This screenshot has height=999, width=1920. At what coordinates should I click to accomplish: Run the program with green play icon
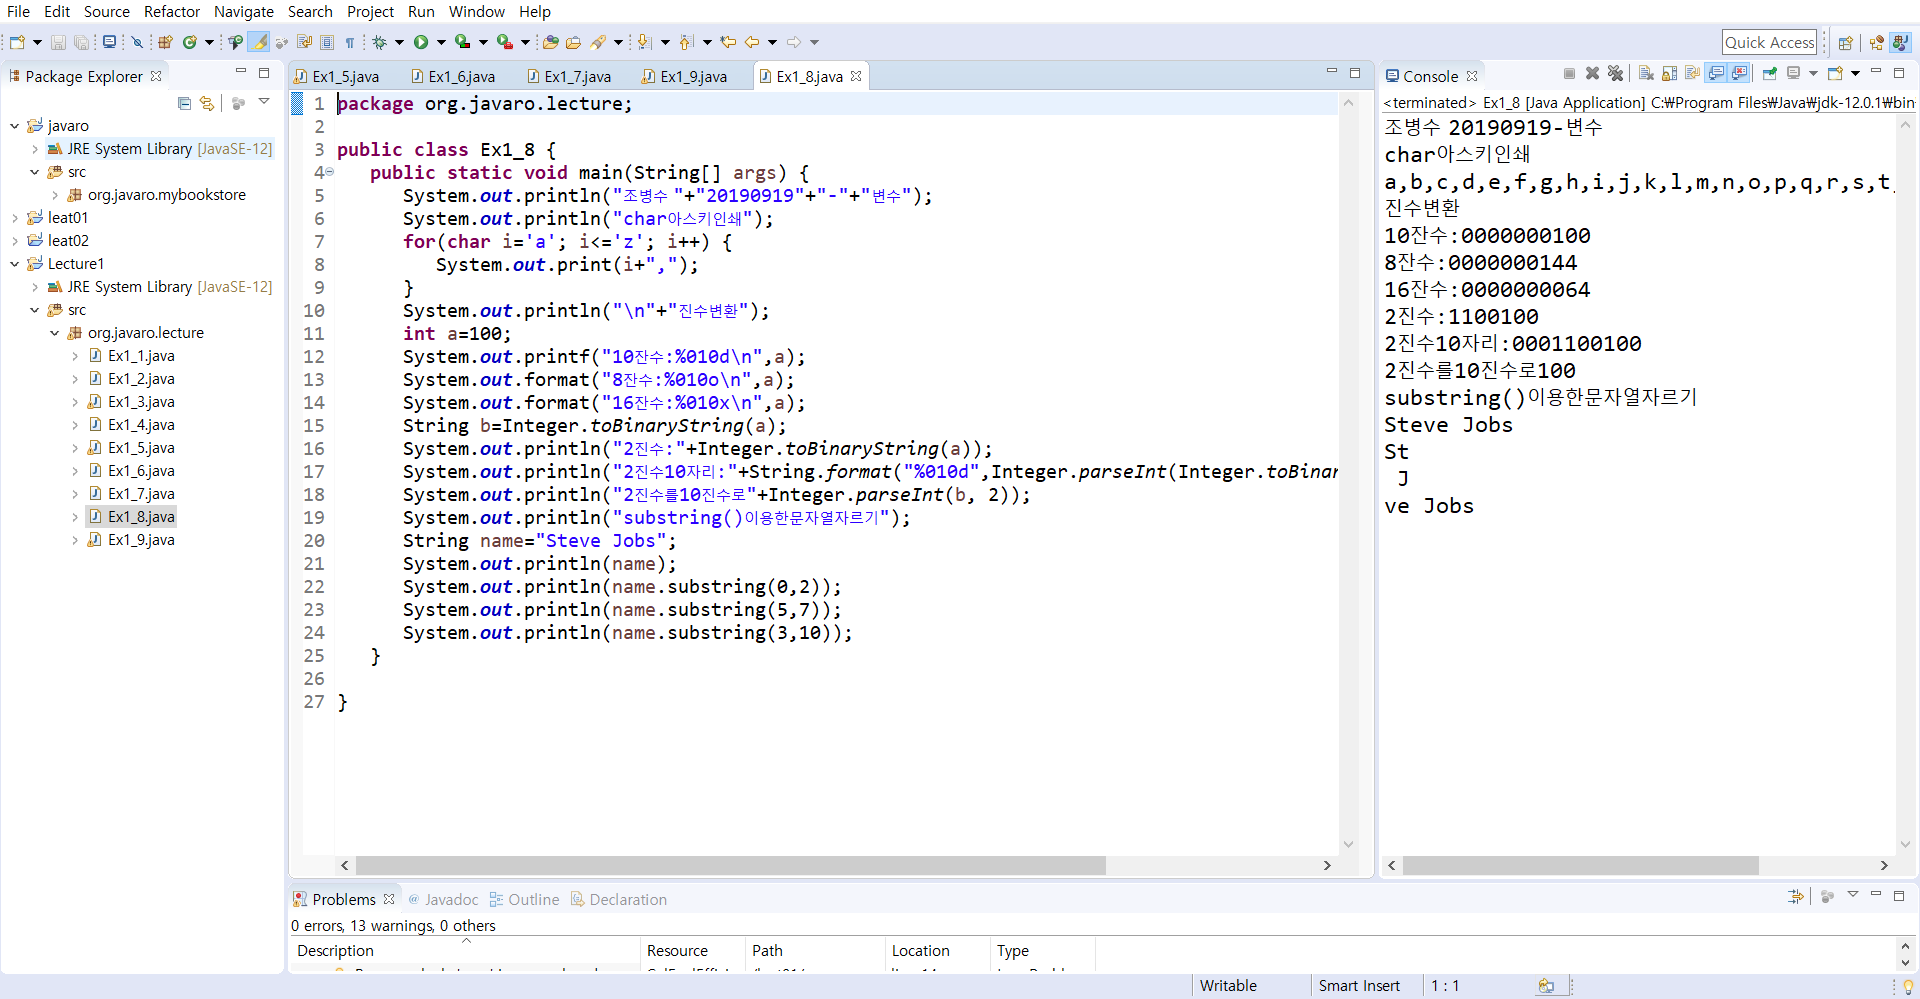coord(420,42)
